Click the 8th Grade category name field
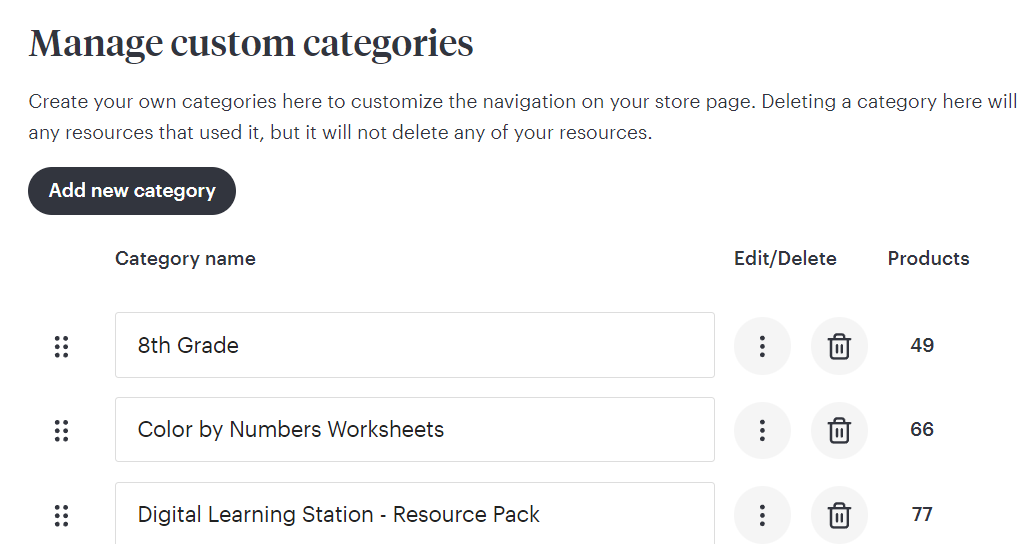This screenshot has width=1021, height=544. click(x=414, y=346)
